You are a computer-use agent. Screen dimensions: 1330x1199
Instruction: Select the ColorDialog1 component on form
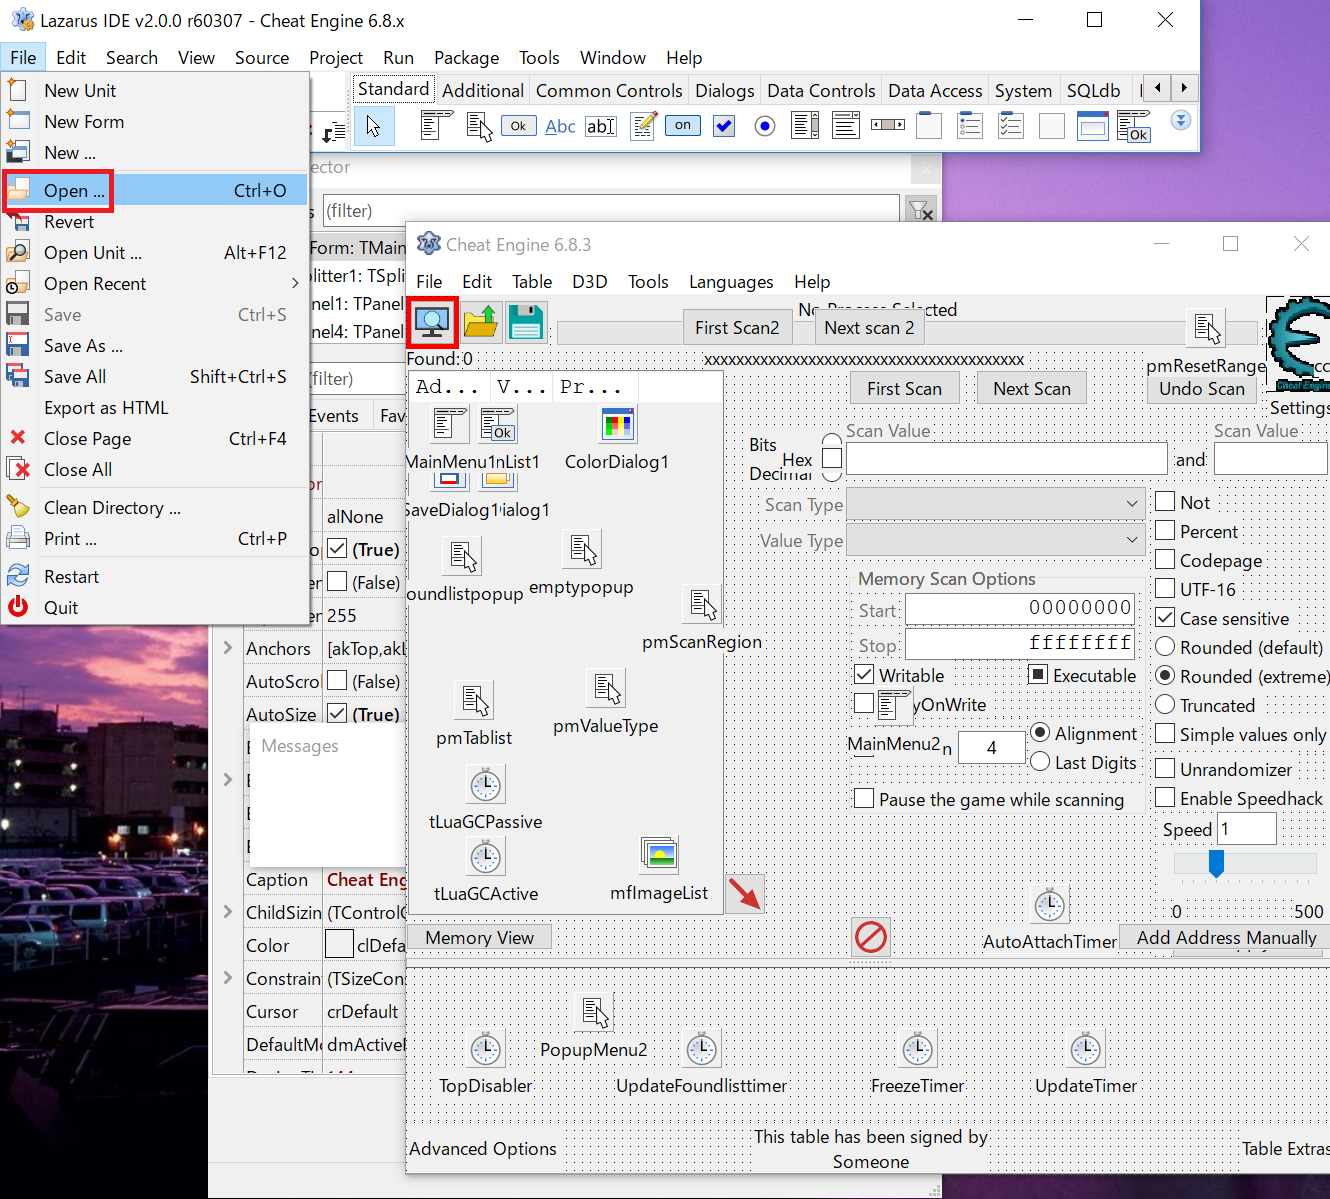pos(618,425)
